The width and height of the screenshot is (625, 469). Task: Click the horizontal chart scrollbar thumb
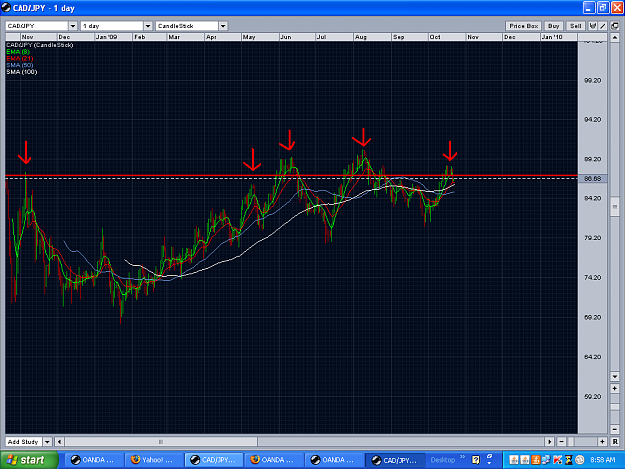point(161,442)
